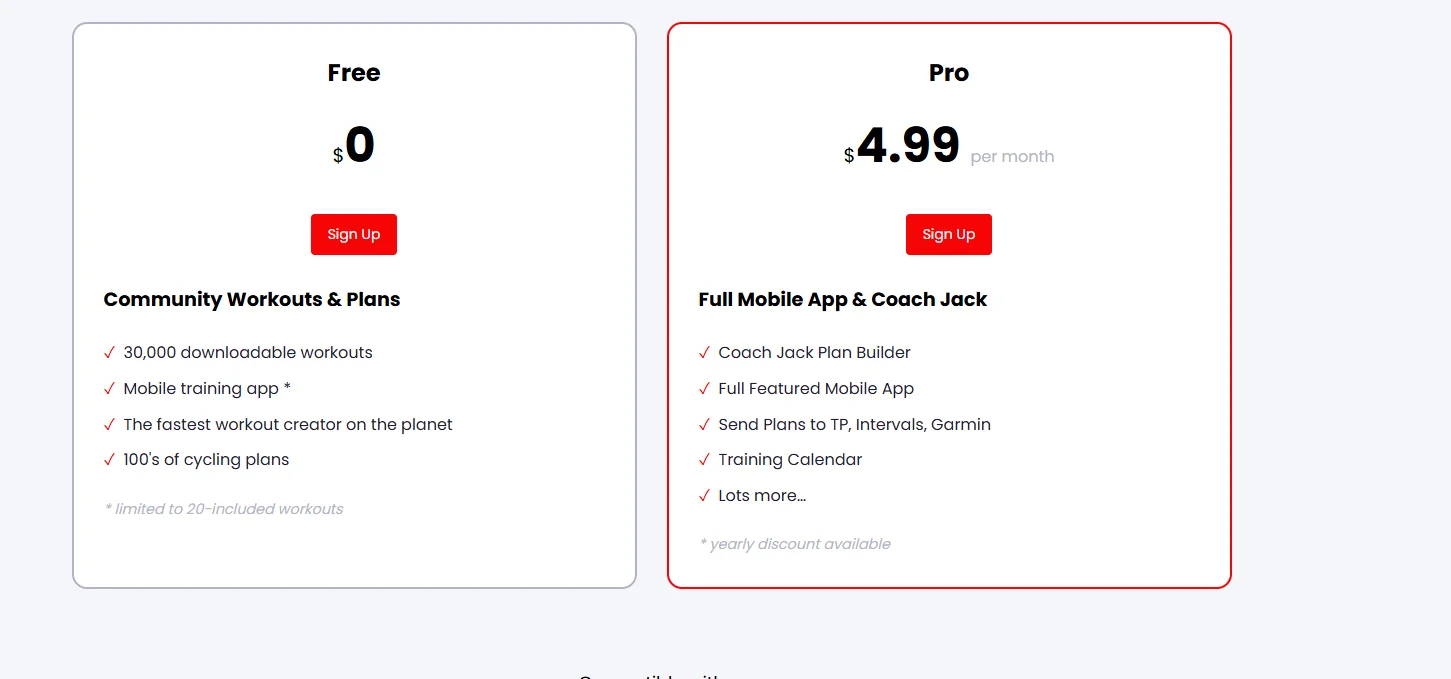Click checkmark beside Send Plans to TP
Viewport: 1451px width, 679px height.
(x=705, y=425)
